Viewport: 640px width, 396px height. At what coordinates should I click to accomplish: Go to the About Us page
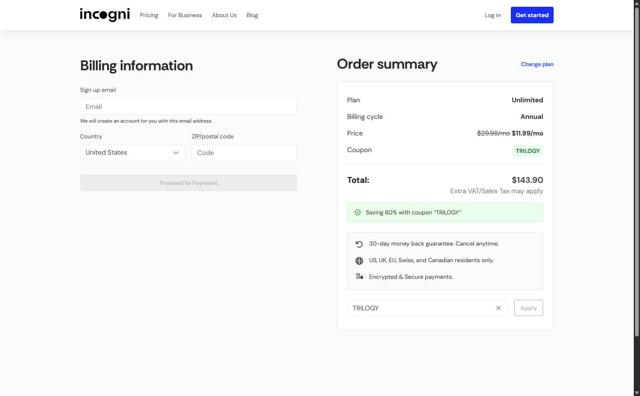(x=224, y=15)
